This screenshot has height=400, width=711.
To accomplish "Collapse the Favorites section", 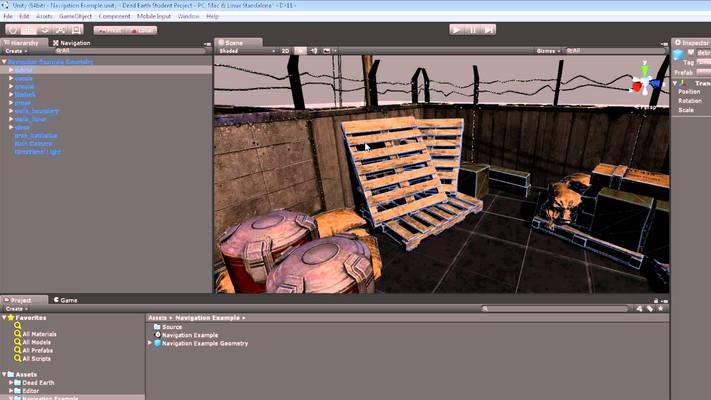I will (4, 318).
